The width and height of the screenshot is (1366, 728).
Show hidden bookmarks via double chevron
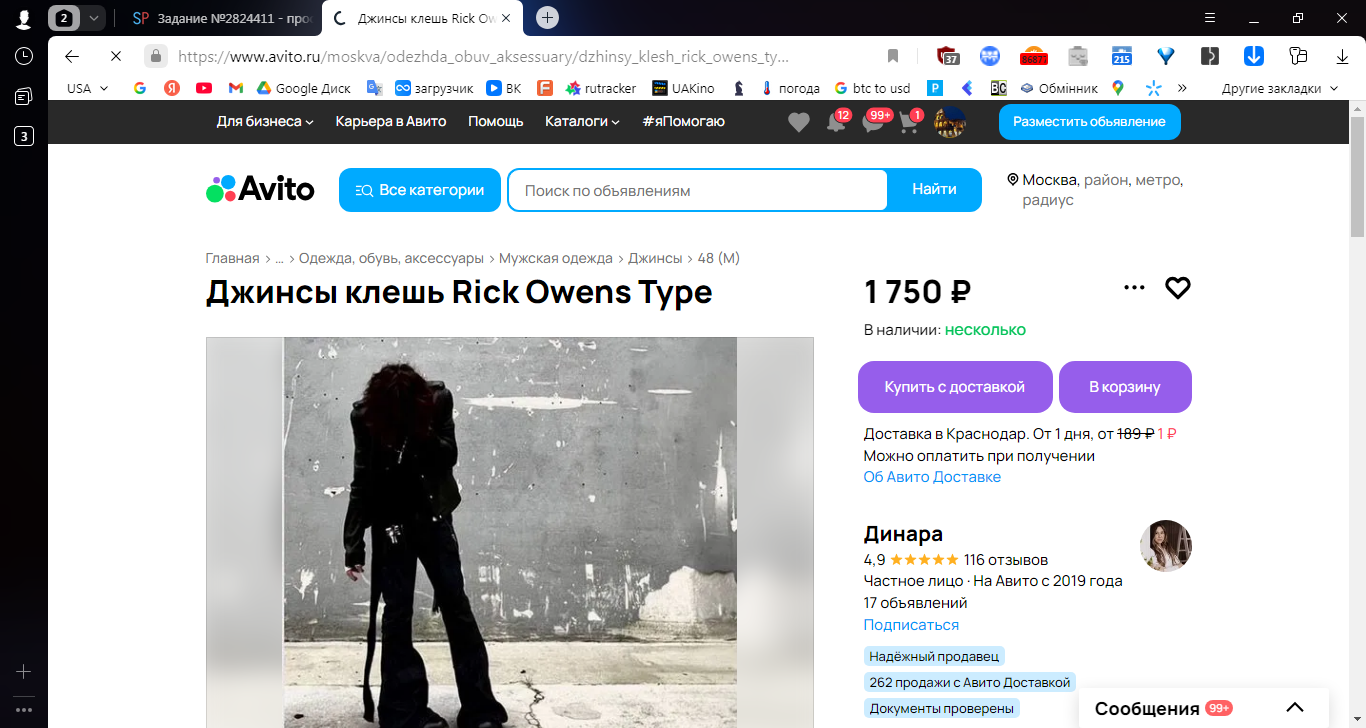coord(1182,88)
